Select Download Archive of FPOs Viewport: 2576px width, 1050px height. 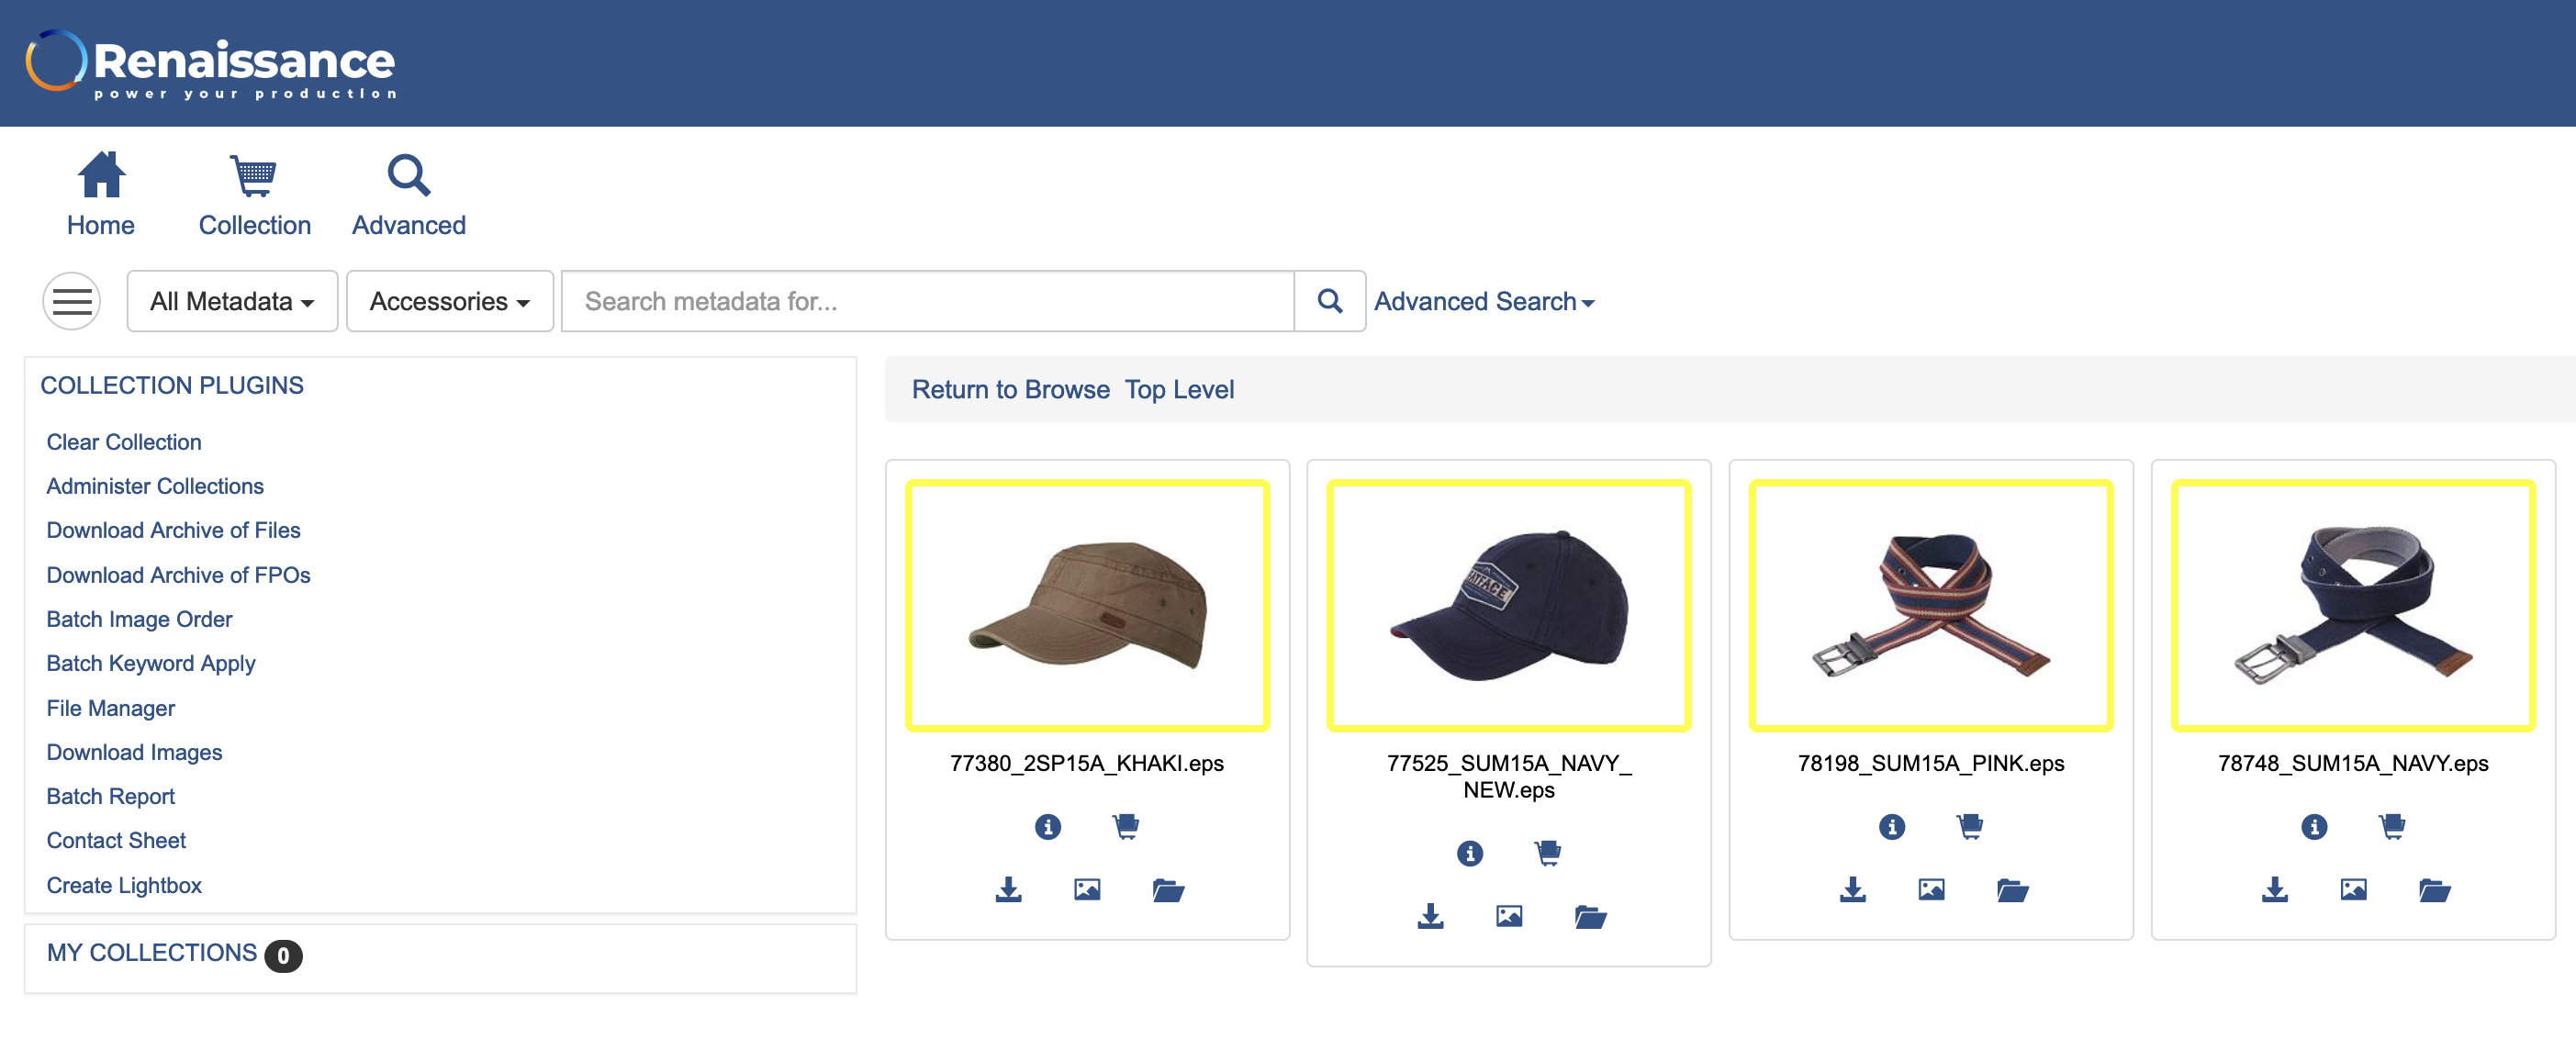coord(178,575)
